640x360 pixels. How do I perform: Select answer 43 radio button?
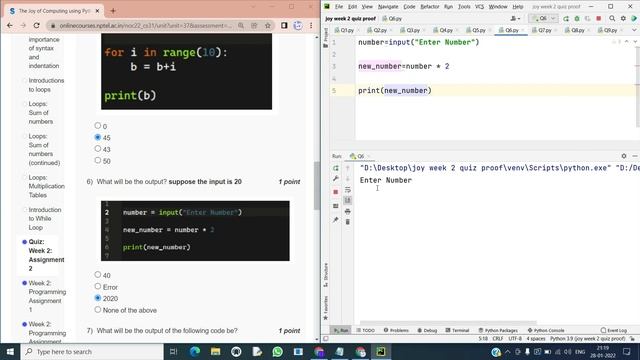coord(98,149)
